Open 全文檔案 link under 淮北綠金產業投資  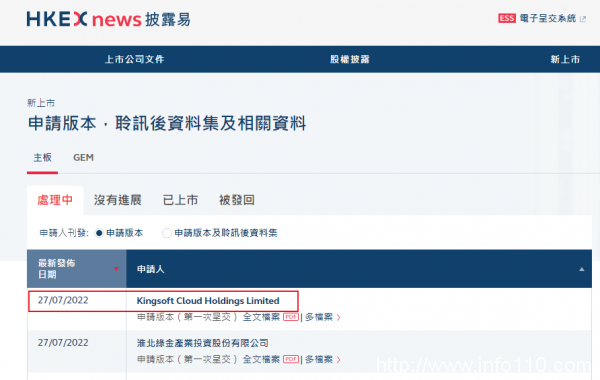click(x=261, y=359)
